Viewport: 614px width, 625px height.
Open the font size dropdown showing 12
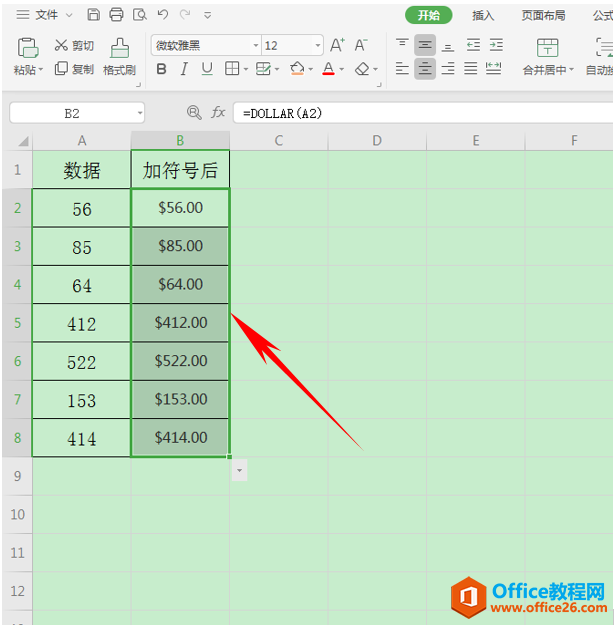(318, 45)
